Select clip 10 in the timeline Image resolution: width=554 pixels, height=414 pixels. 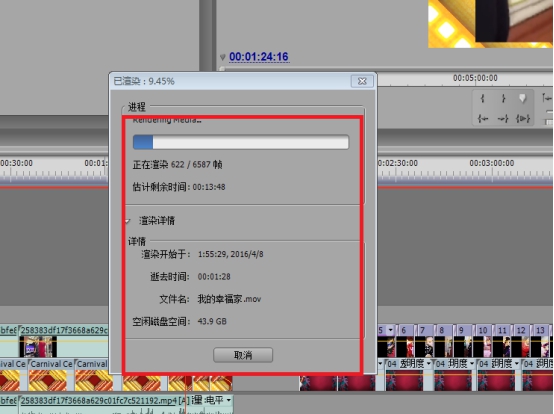[x=483, y=341]
